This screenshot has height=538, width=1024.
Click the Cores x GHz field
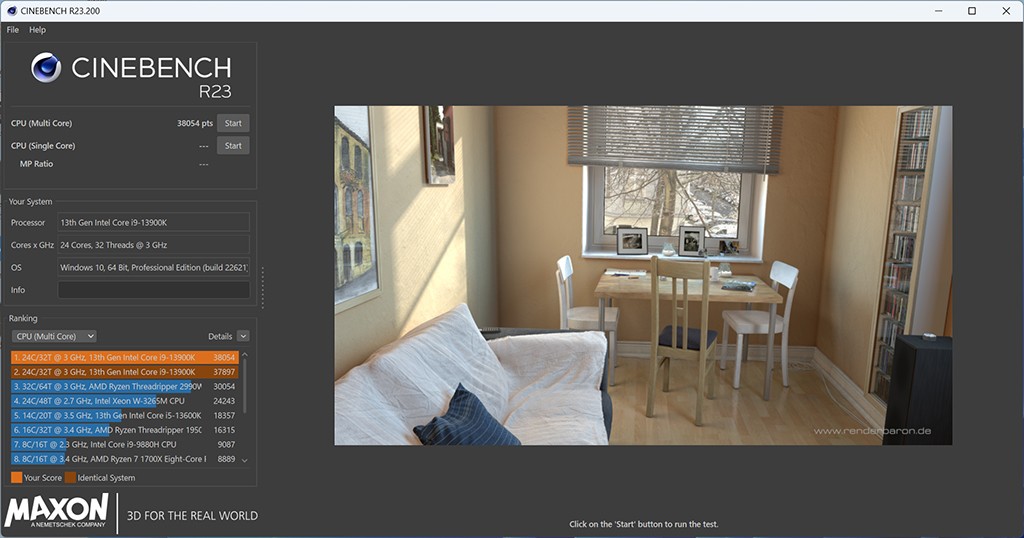click(x=153, y=245)
